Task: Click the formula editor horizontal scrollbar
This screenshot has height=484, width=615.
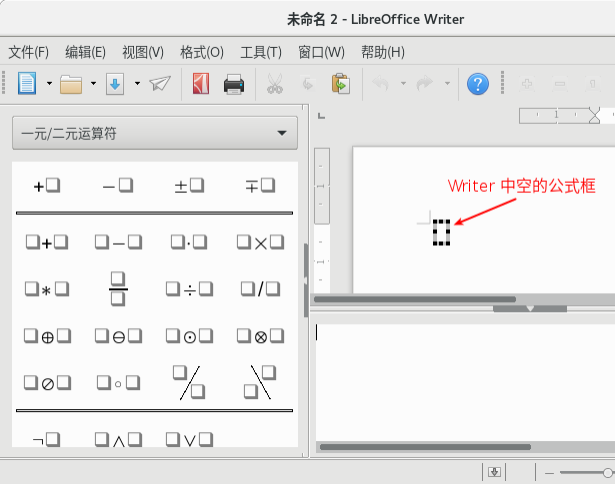Action: point(425,447)
